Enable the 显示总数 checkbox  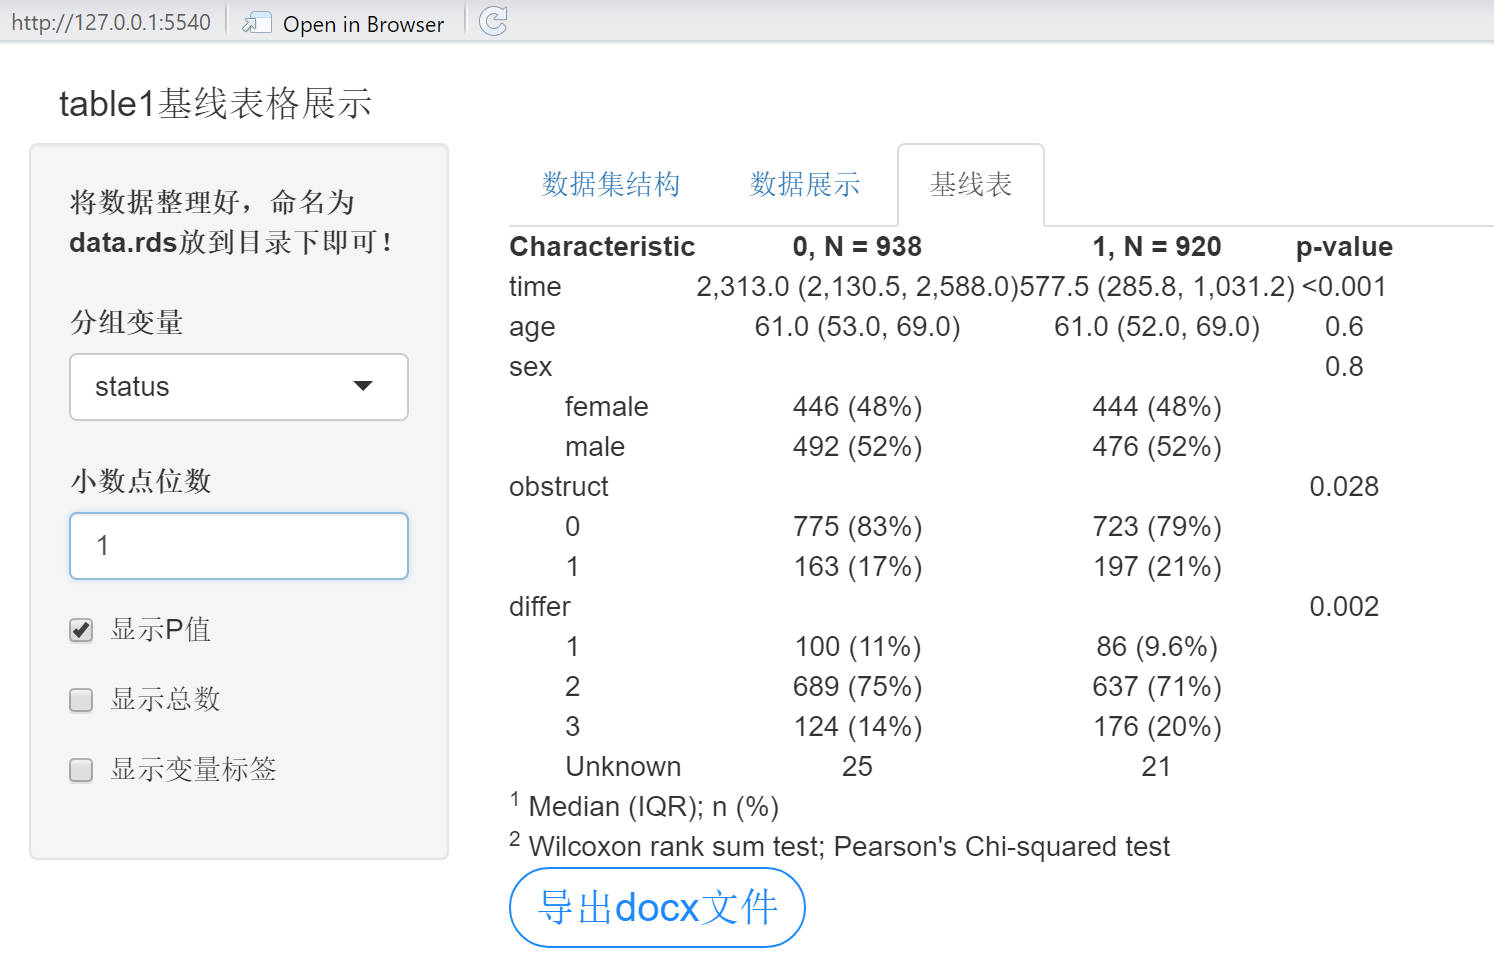click(81, 700)
